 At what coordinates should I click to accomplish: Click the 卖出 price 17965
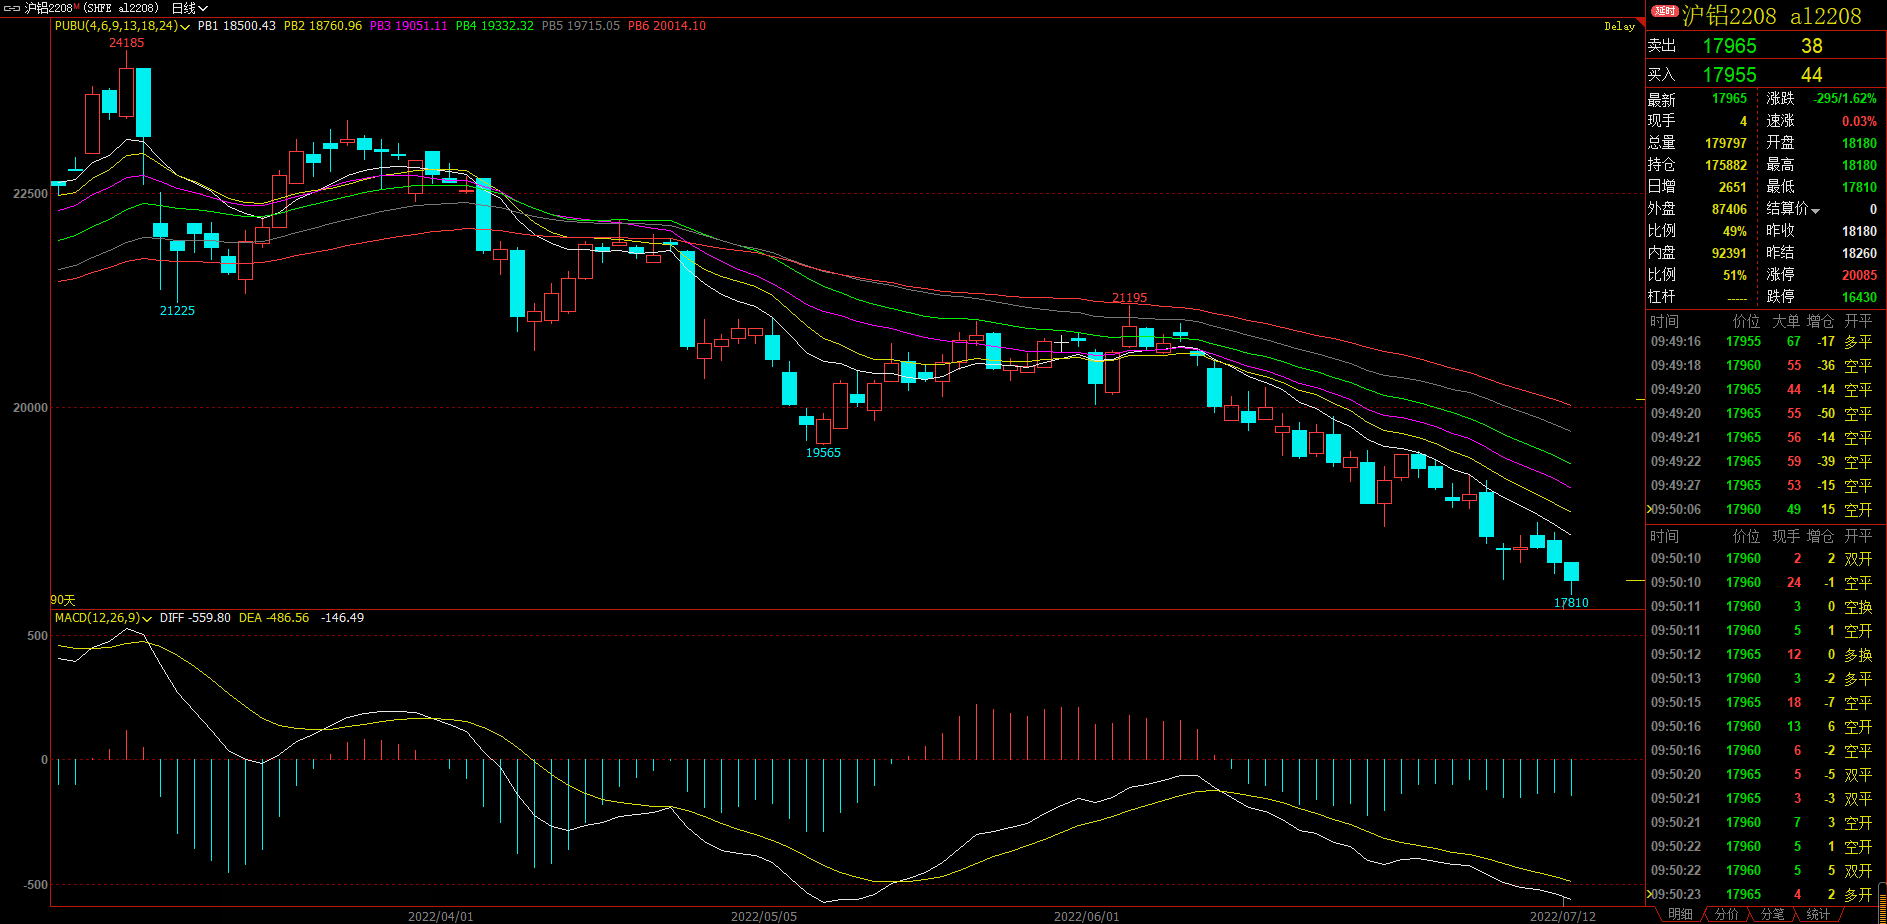point(1729,46)
